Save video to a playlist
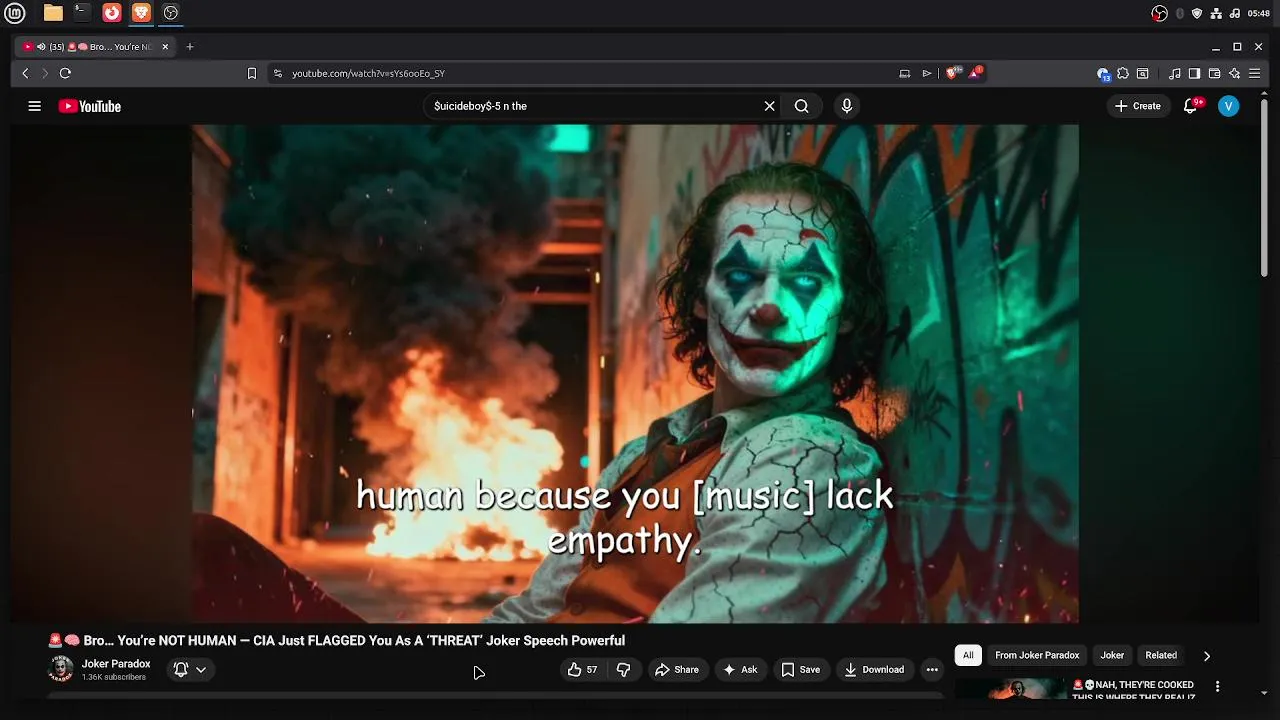The height and width of the screenshot is (720, 1280). [801, 670]
